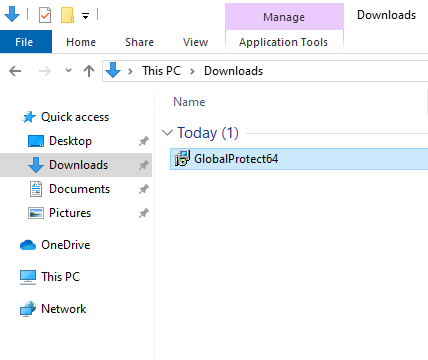Click the Properties checkmark icon in quick toolbar
Viewport: 428px width, 360px height.
(x=45, y=15)
